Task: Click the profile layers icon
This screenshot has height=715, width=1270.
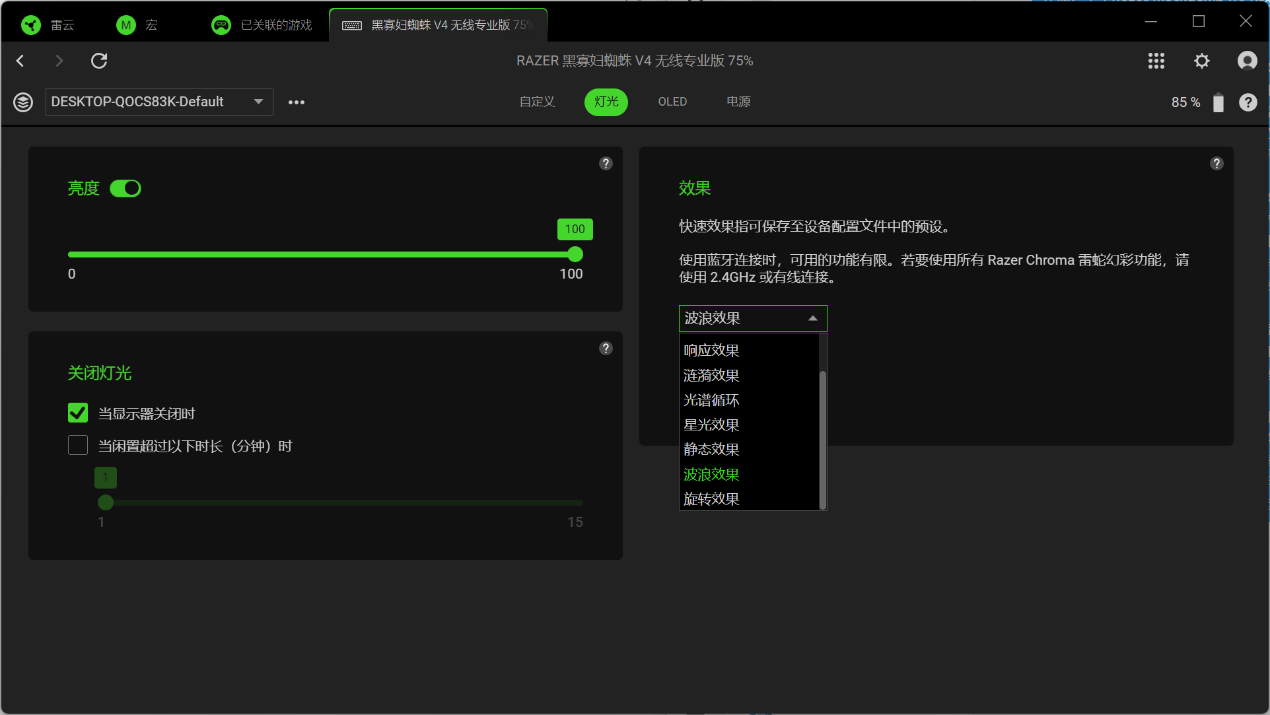Action: point(22,102)
